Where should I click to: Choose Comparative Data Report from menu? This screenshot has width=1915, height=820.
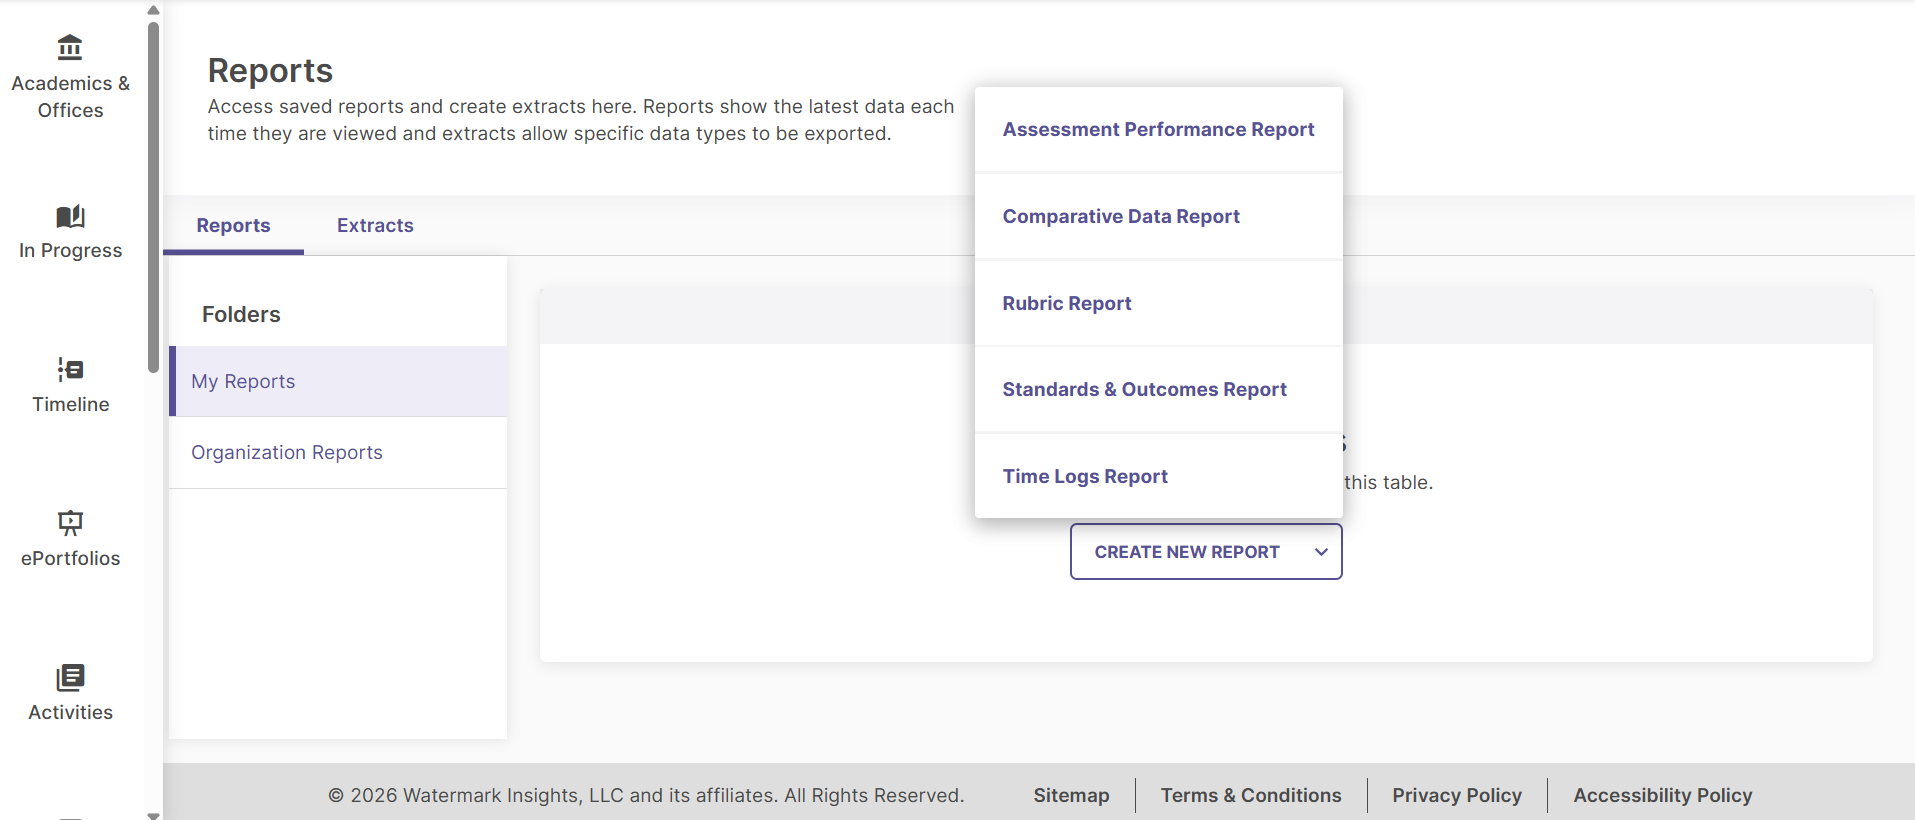(x=1158, y=217)
